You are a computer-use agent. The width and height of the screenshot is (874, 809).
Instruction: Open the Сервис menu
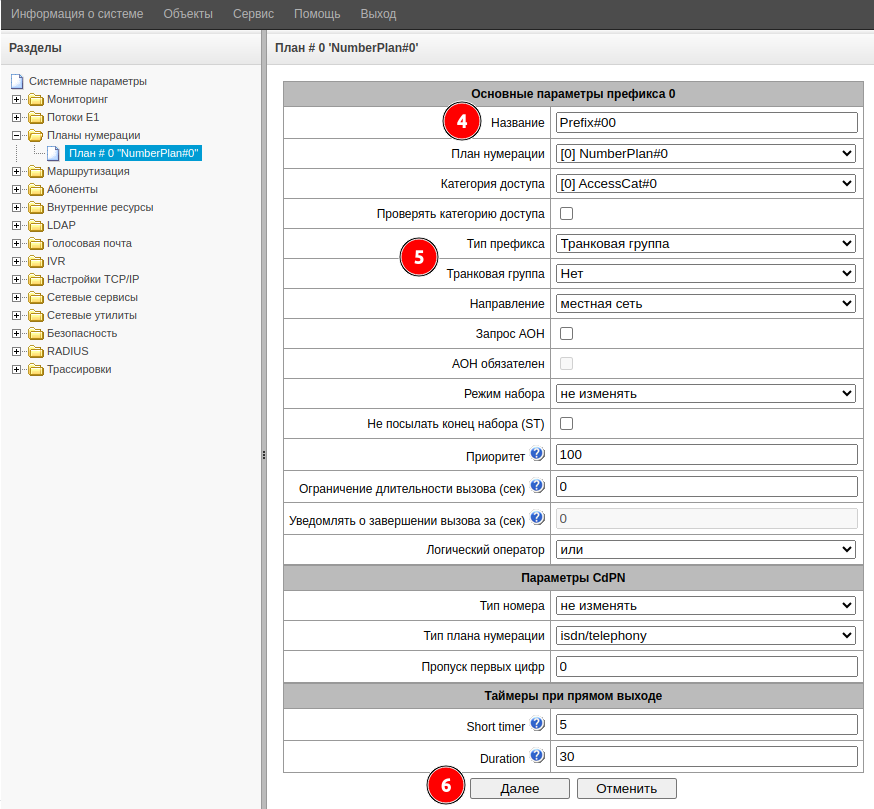click(x=253, y=14)
